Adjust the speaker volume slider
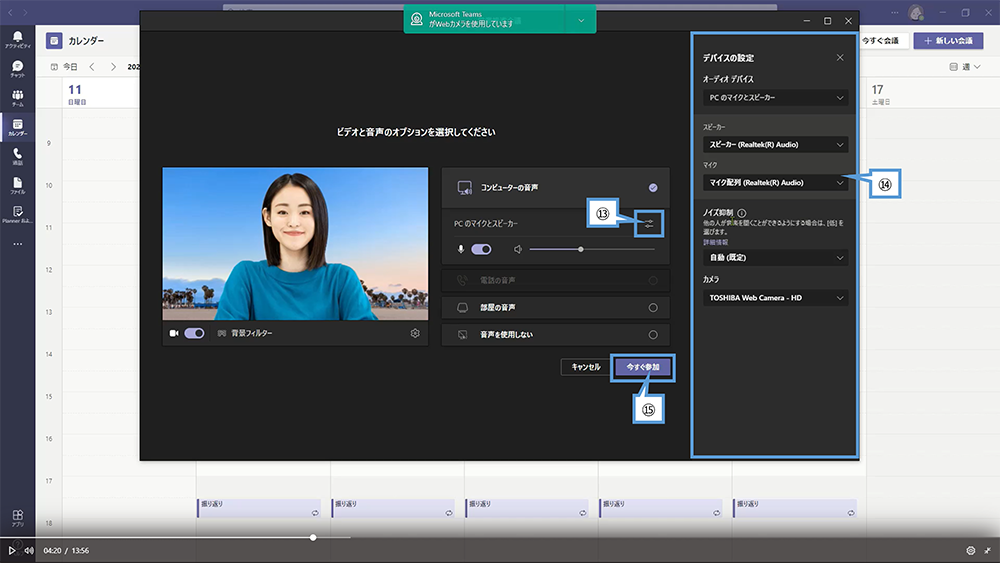 point(581,249)
